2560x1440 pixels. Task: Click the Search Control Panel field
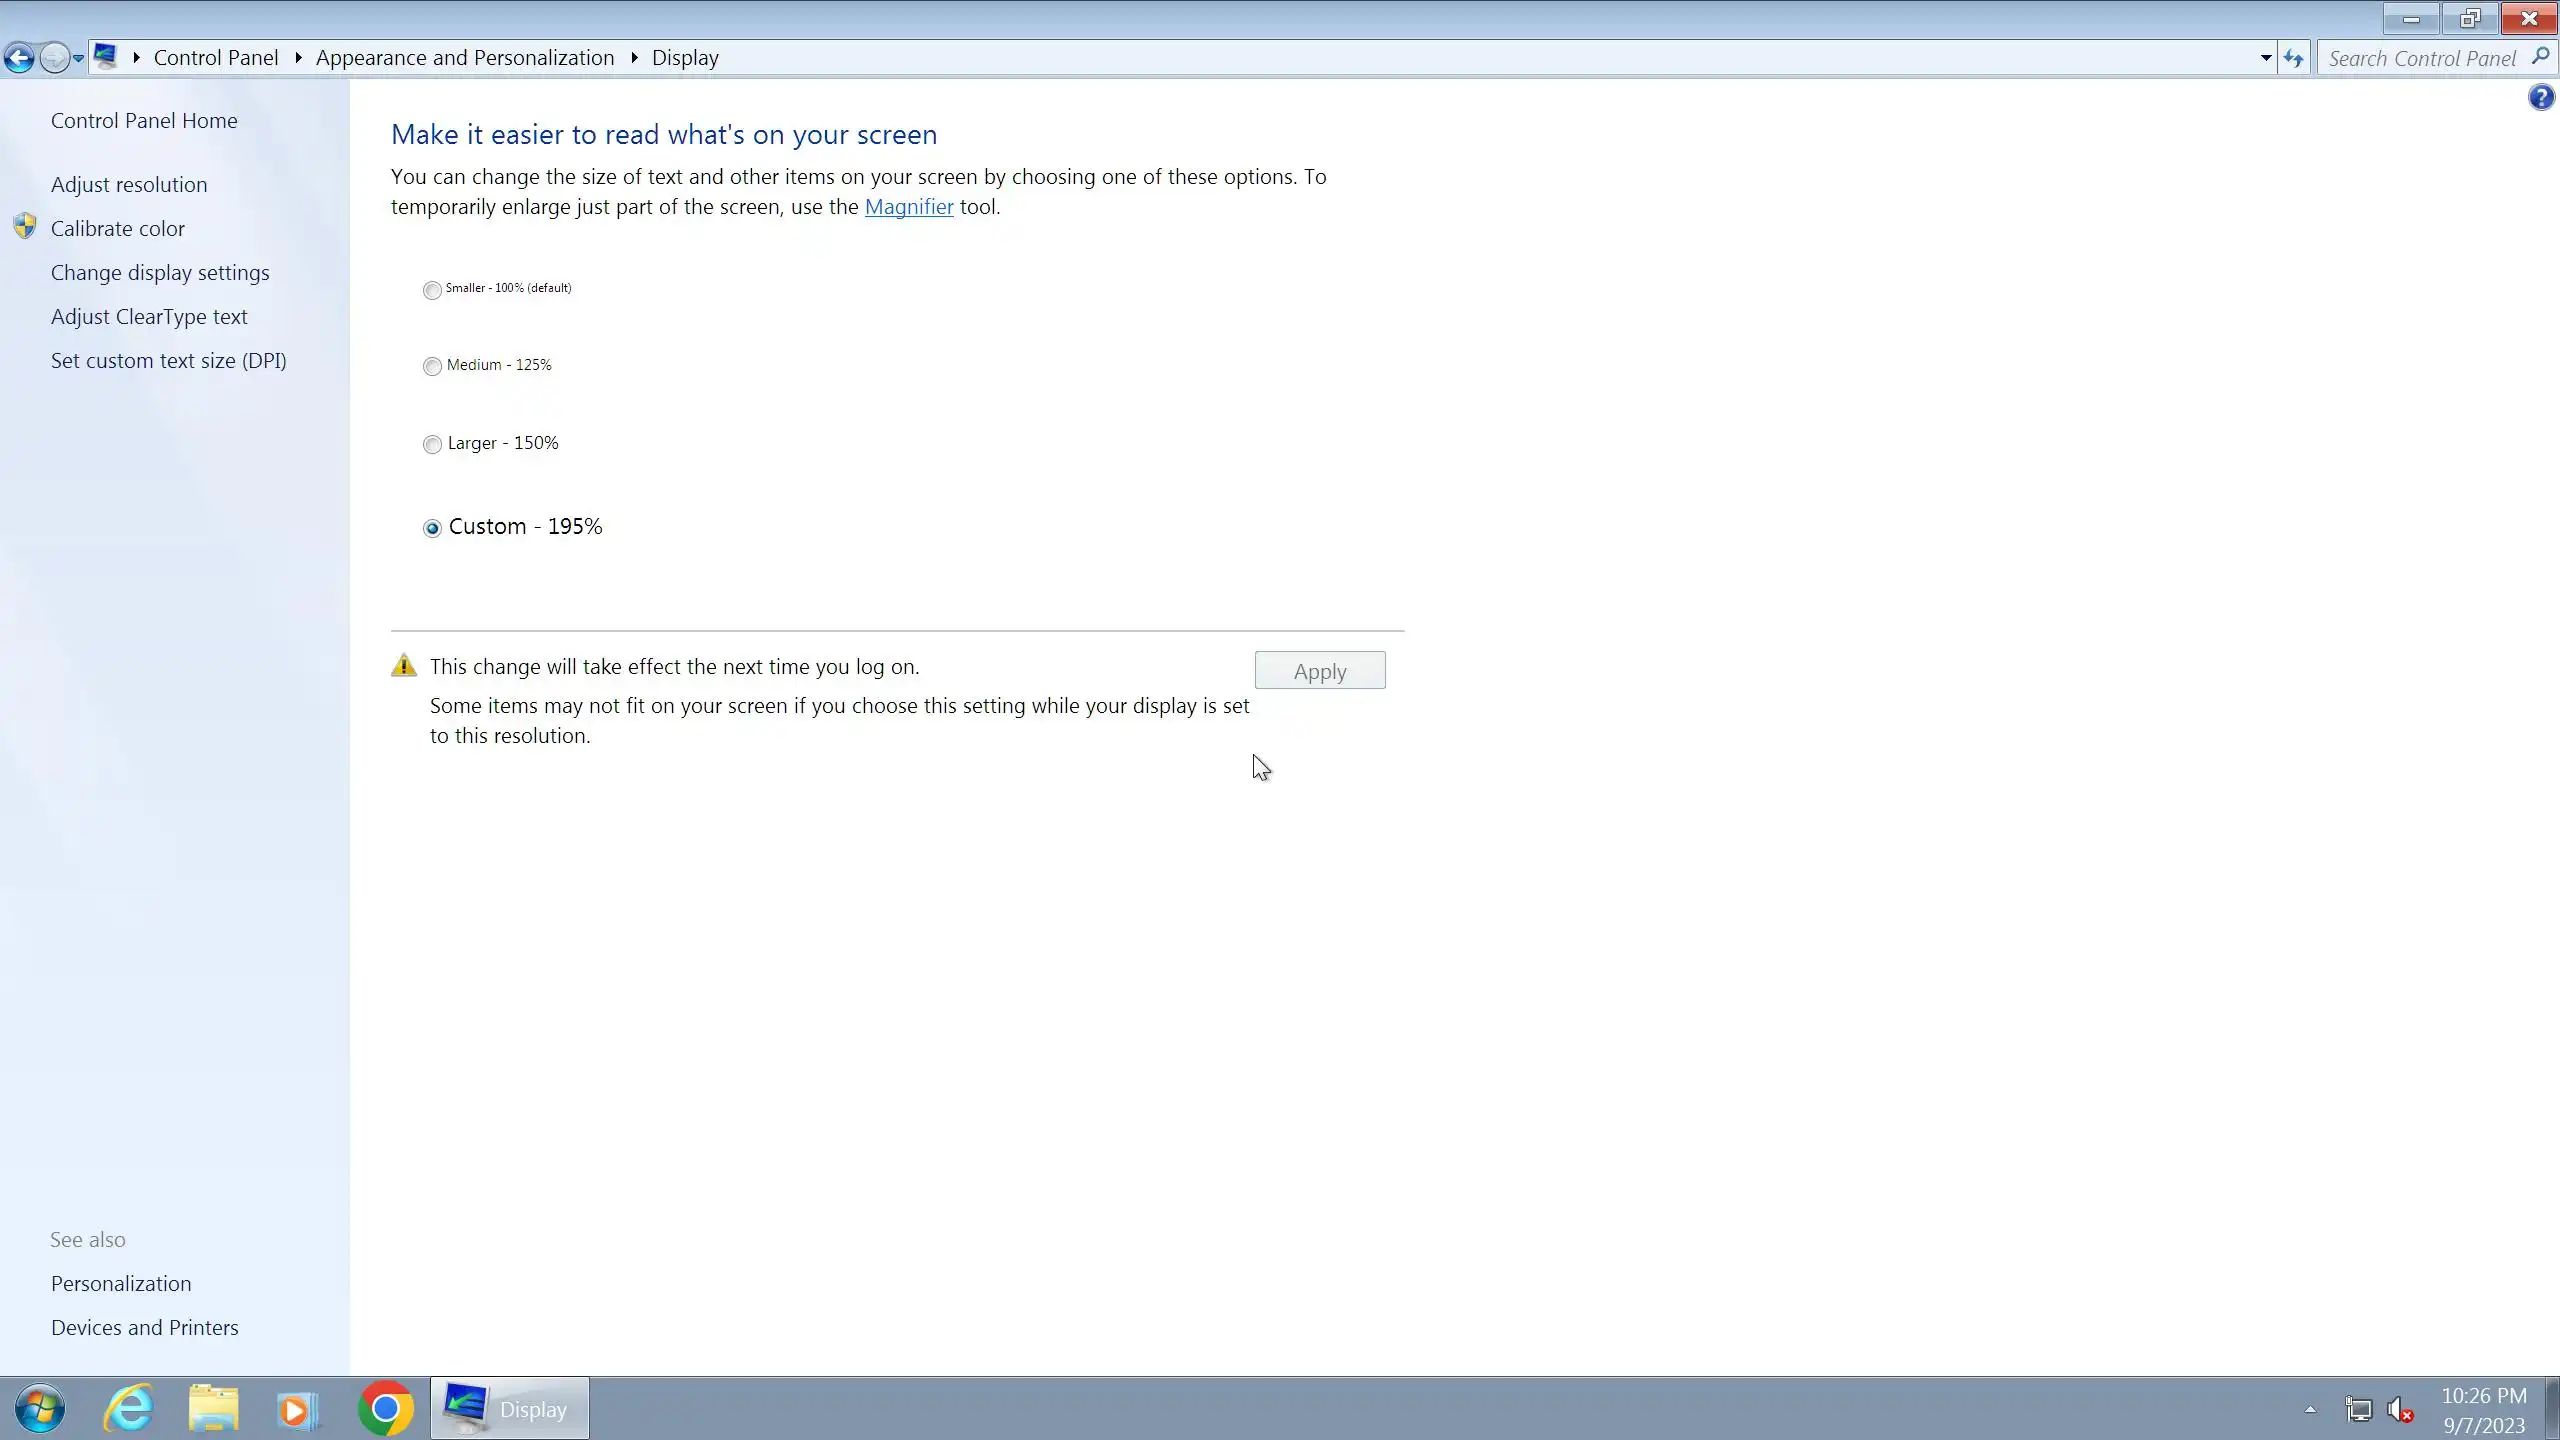tap(2420, 58)
